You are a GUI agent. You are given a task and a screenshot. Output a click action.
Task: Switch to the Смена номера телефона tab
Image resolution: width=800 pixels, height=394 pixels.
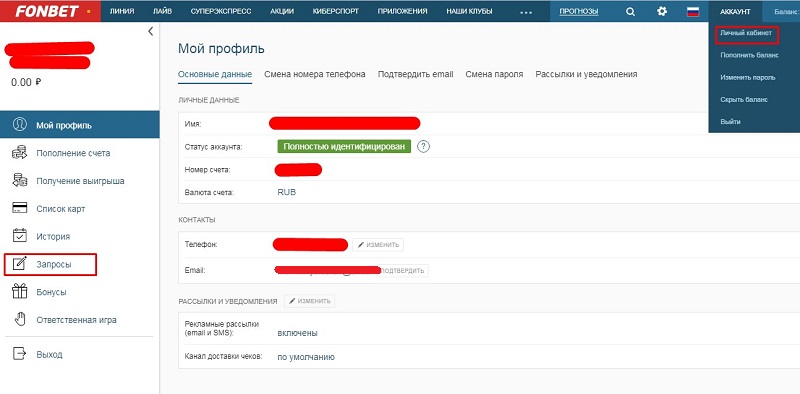click(315, 74)
